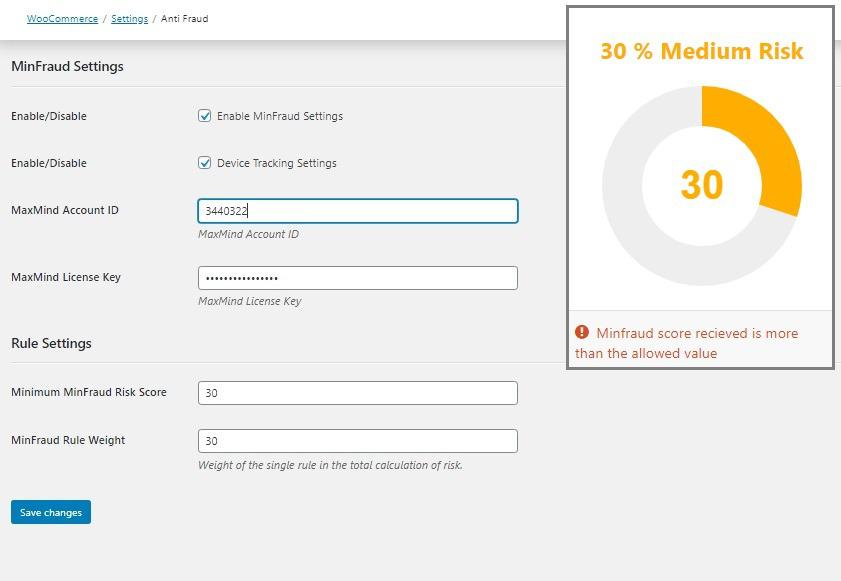Screen dimensions: 841x581
Task: Click into the MaxMind License Key field
Action: coord(357,278)
